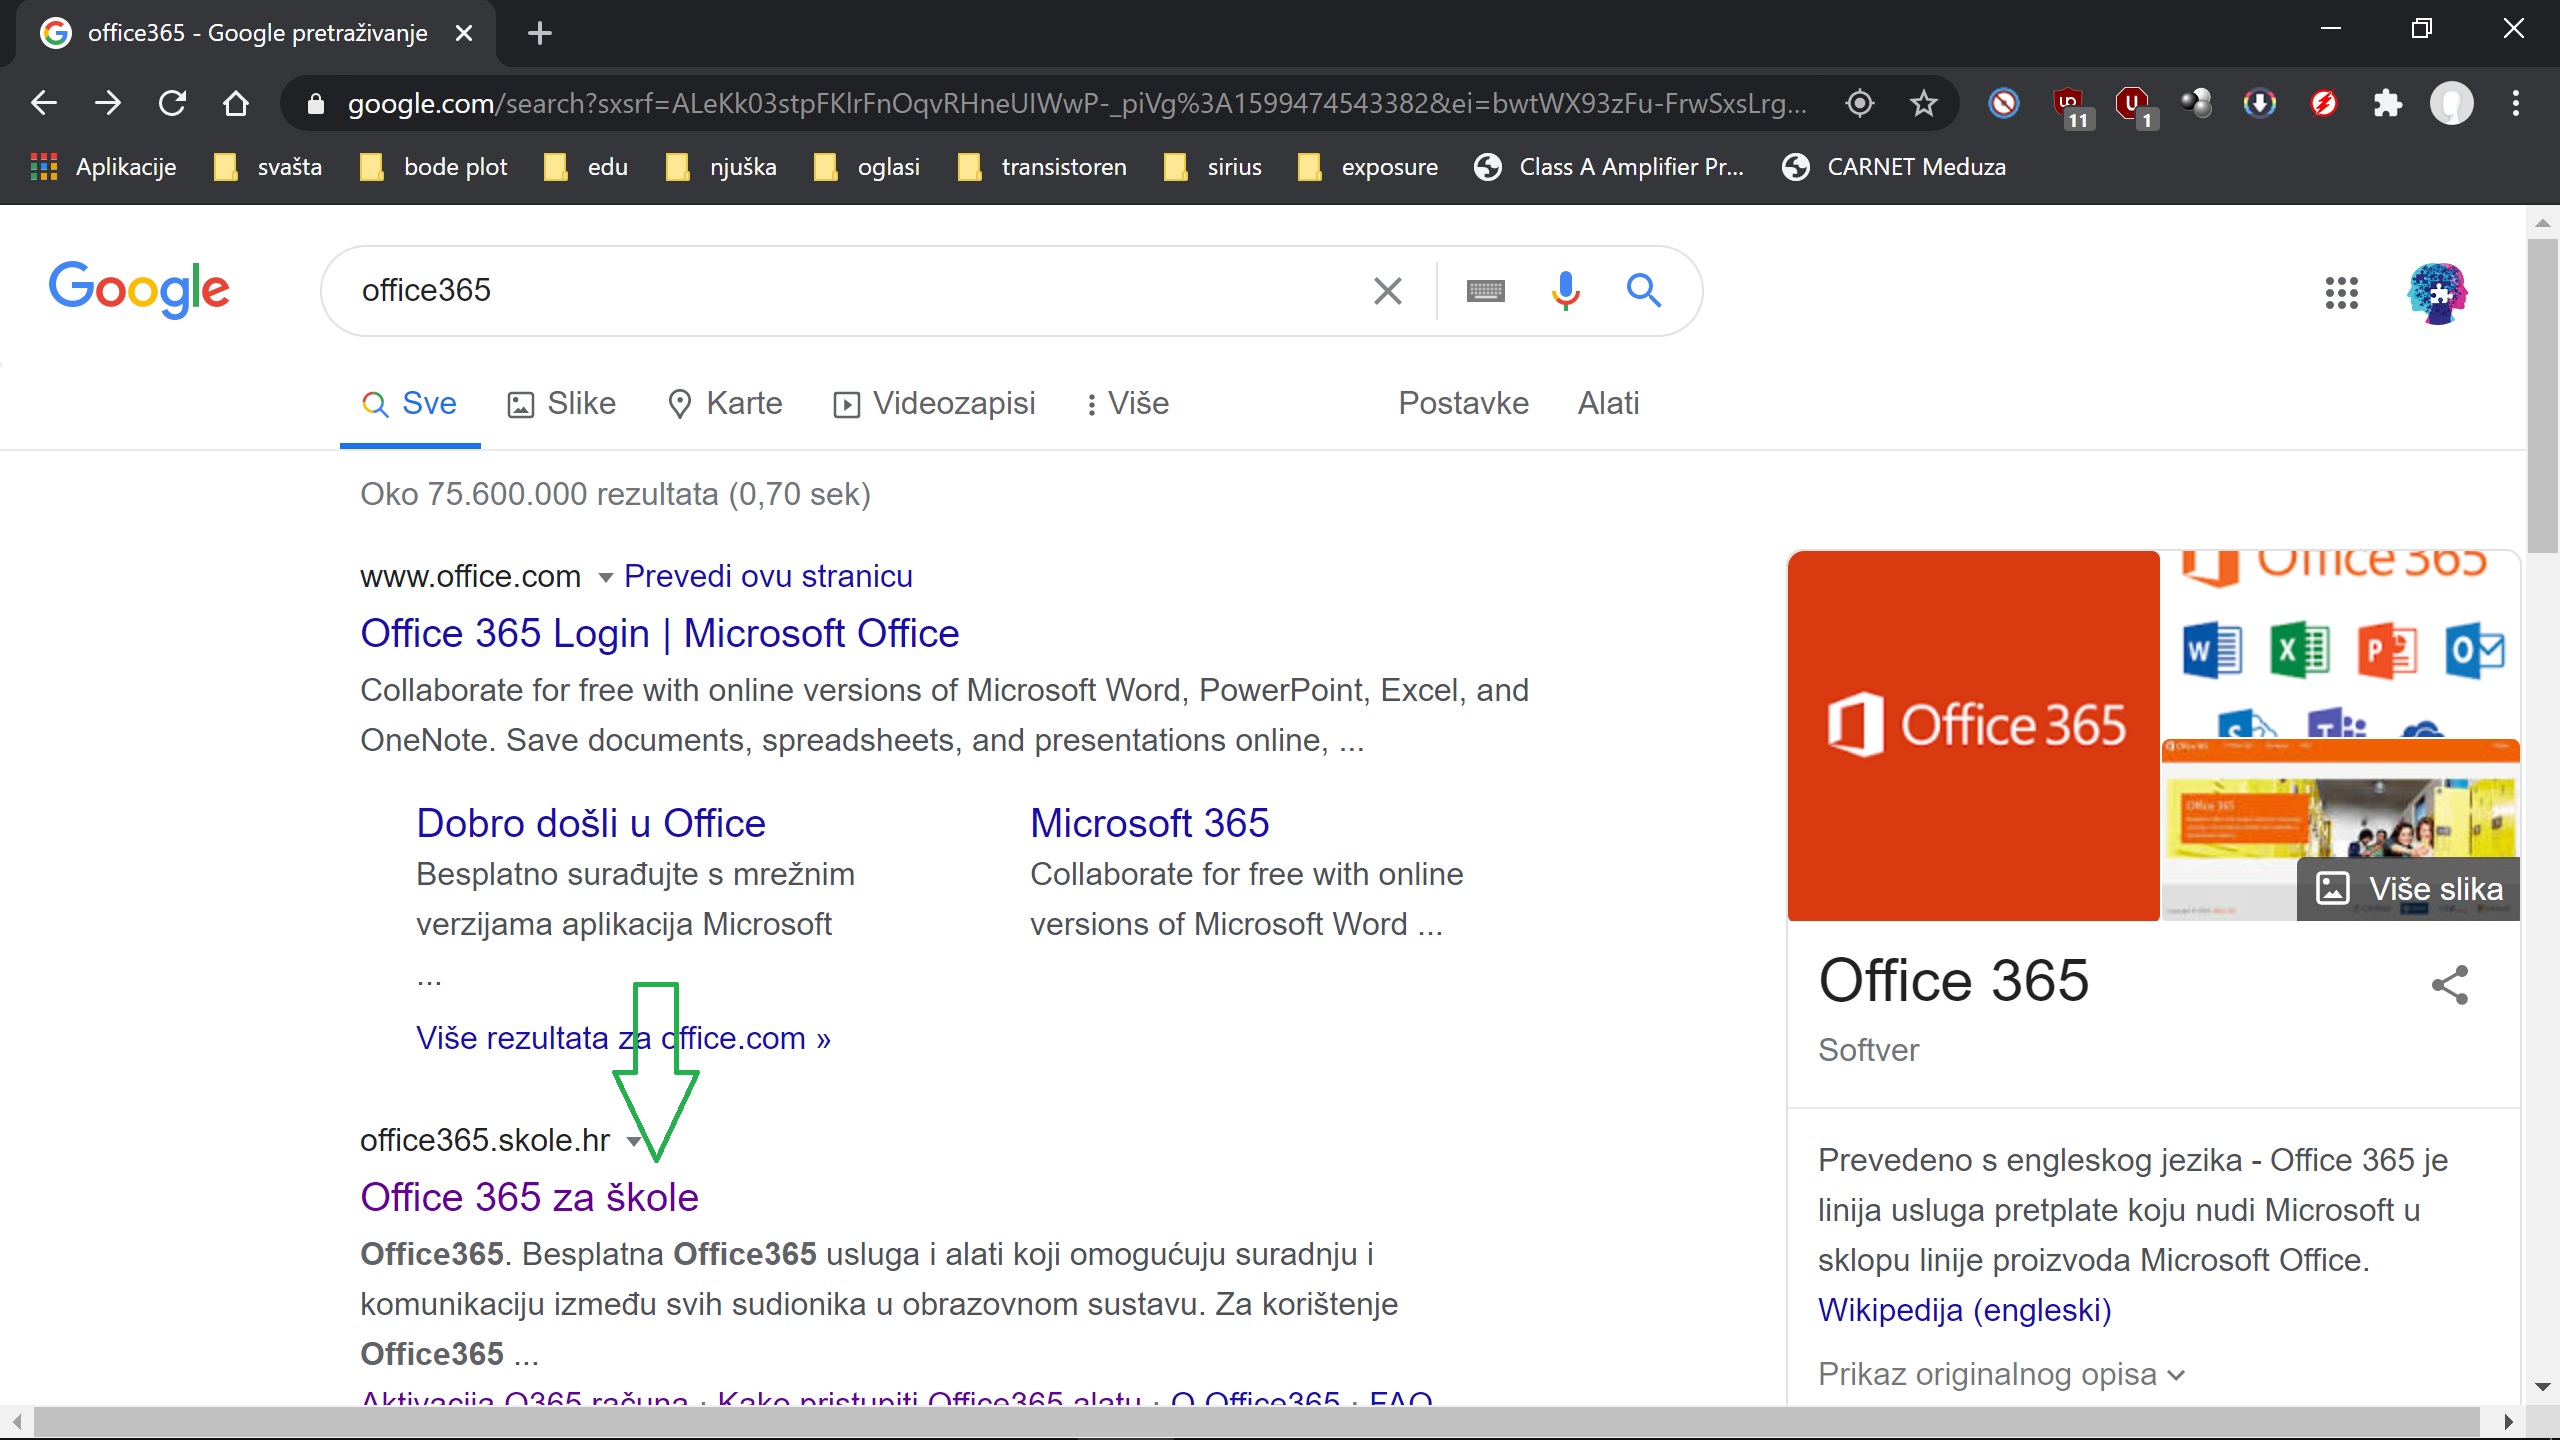Click Više slika button on images

(x=2408, y=889)
